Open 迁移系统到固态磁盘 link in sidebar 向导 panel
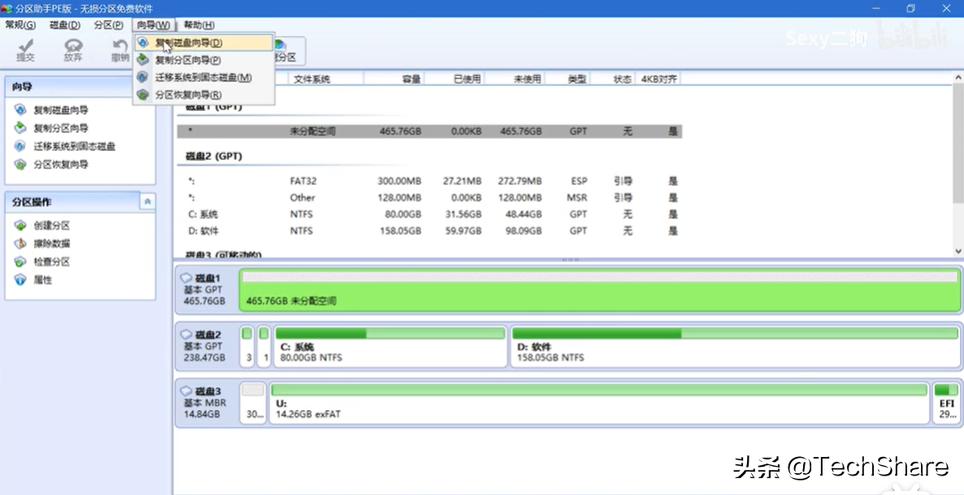This screenshot has width=964, height=495. (74, 146)
